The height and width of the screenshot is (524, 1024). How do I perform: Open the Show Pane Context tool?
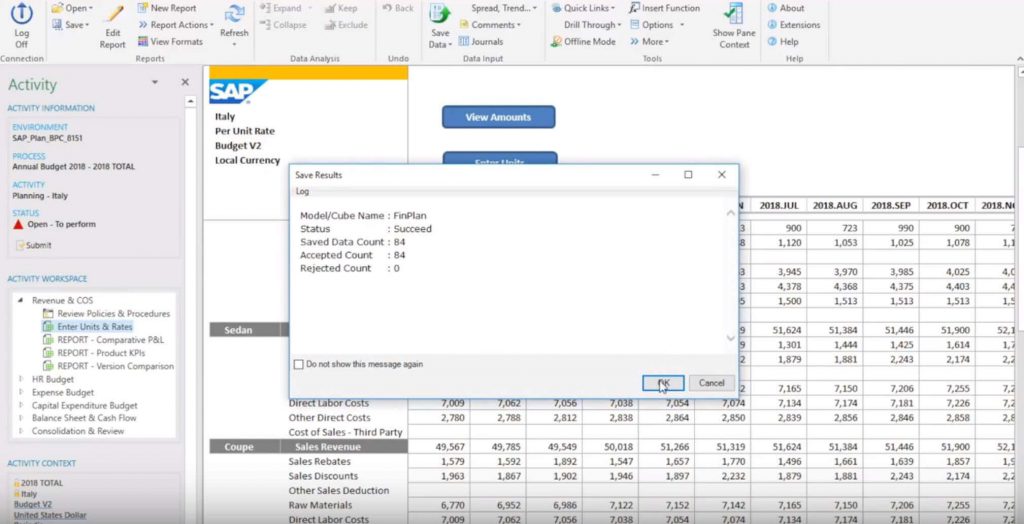click(x=734, y=26)
